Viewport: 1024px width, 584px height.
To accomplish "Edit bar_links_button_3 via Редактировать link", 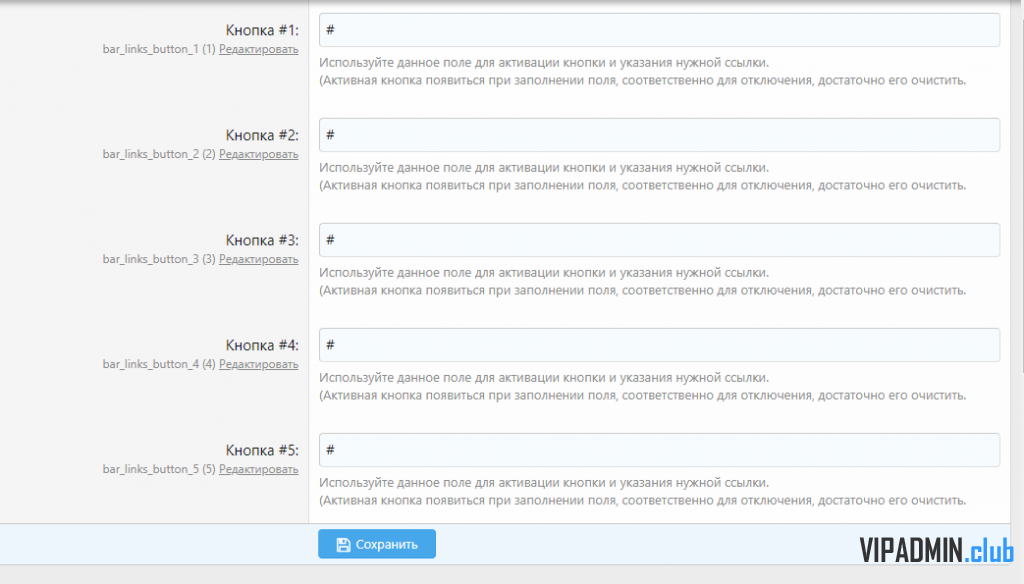I will [259, 259].
